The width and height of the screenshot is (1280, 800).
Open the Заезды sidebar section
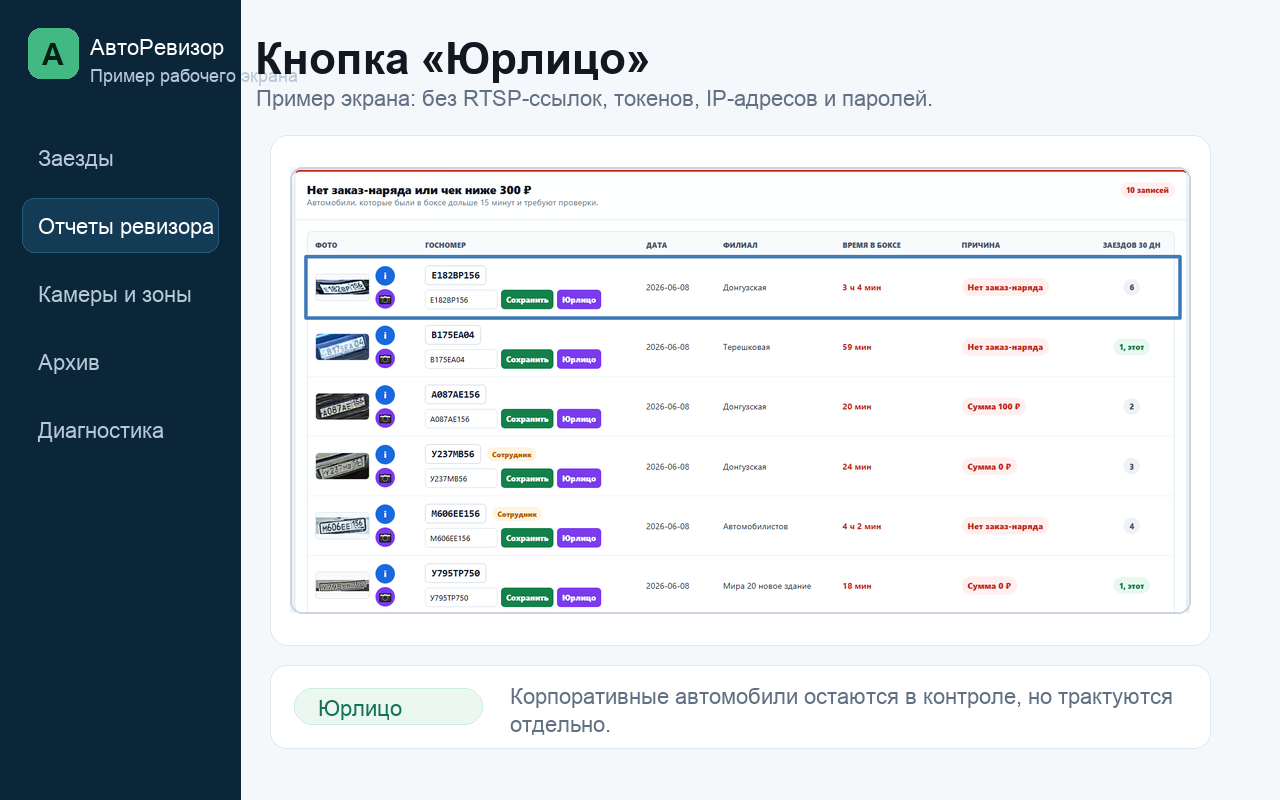click(76, 158)
